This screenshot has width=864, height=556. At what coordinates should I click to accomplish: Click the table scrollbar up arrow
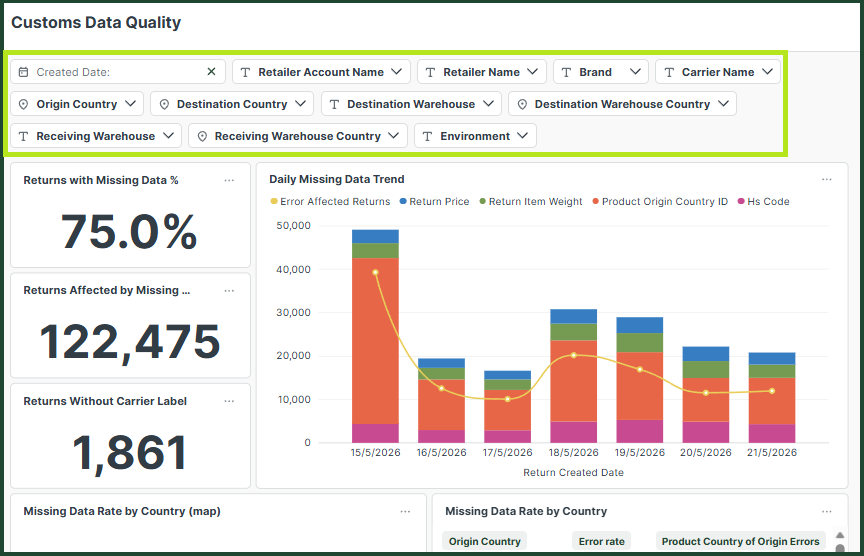pyautogui.click(x=840, y=535)
